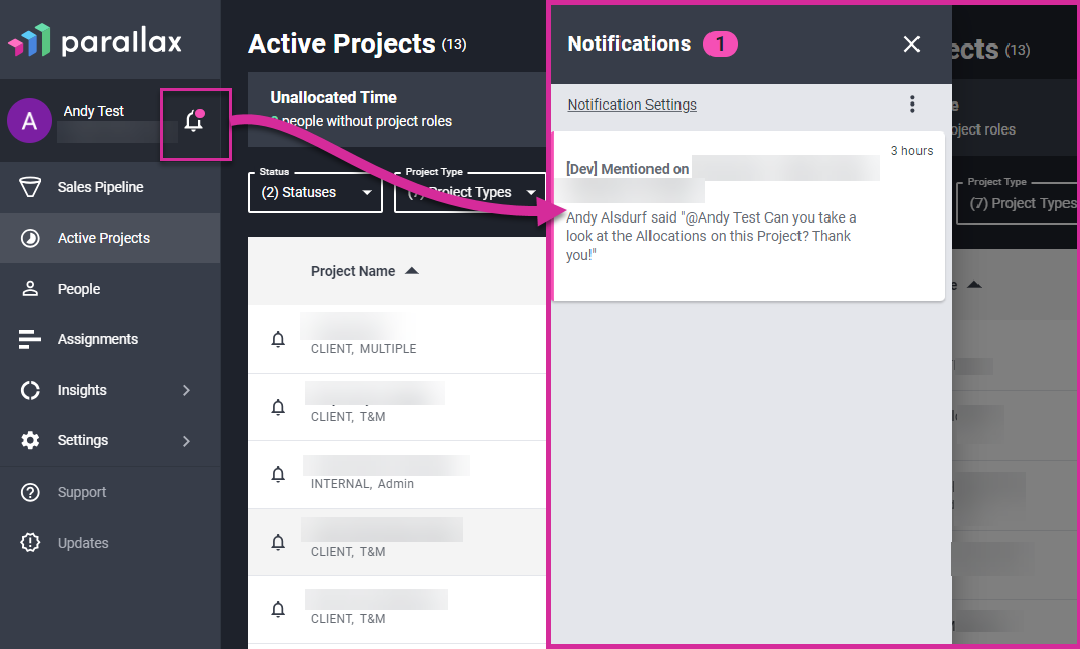The height and width of the screenshot is (649, 1080).
Task: Select the Sales Pipeline icon
Action: 30,187
